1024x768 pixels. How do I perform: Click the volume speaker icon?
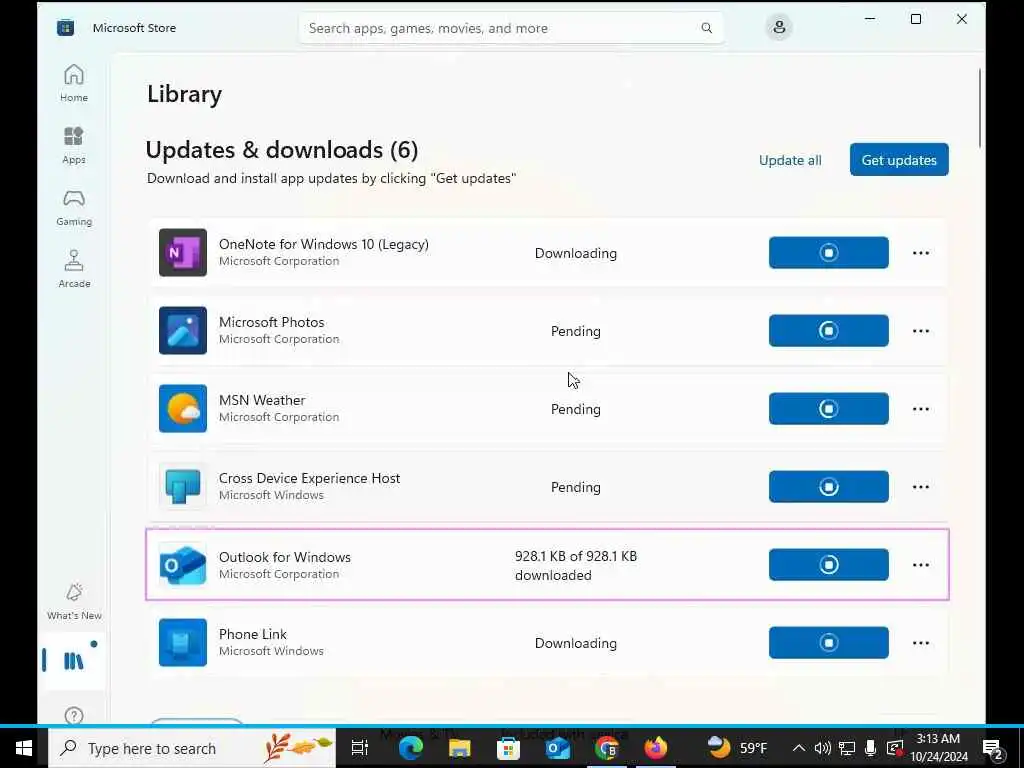pos(823,748)
